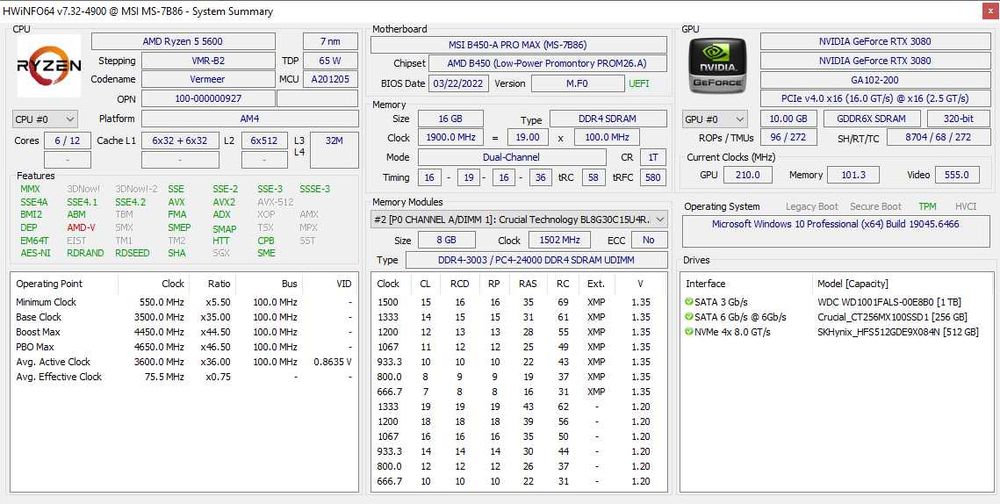Click the AM4 platform field

coord(250,119)
